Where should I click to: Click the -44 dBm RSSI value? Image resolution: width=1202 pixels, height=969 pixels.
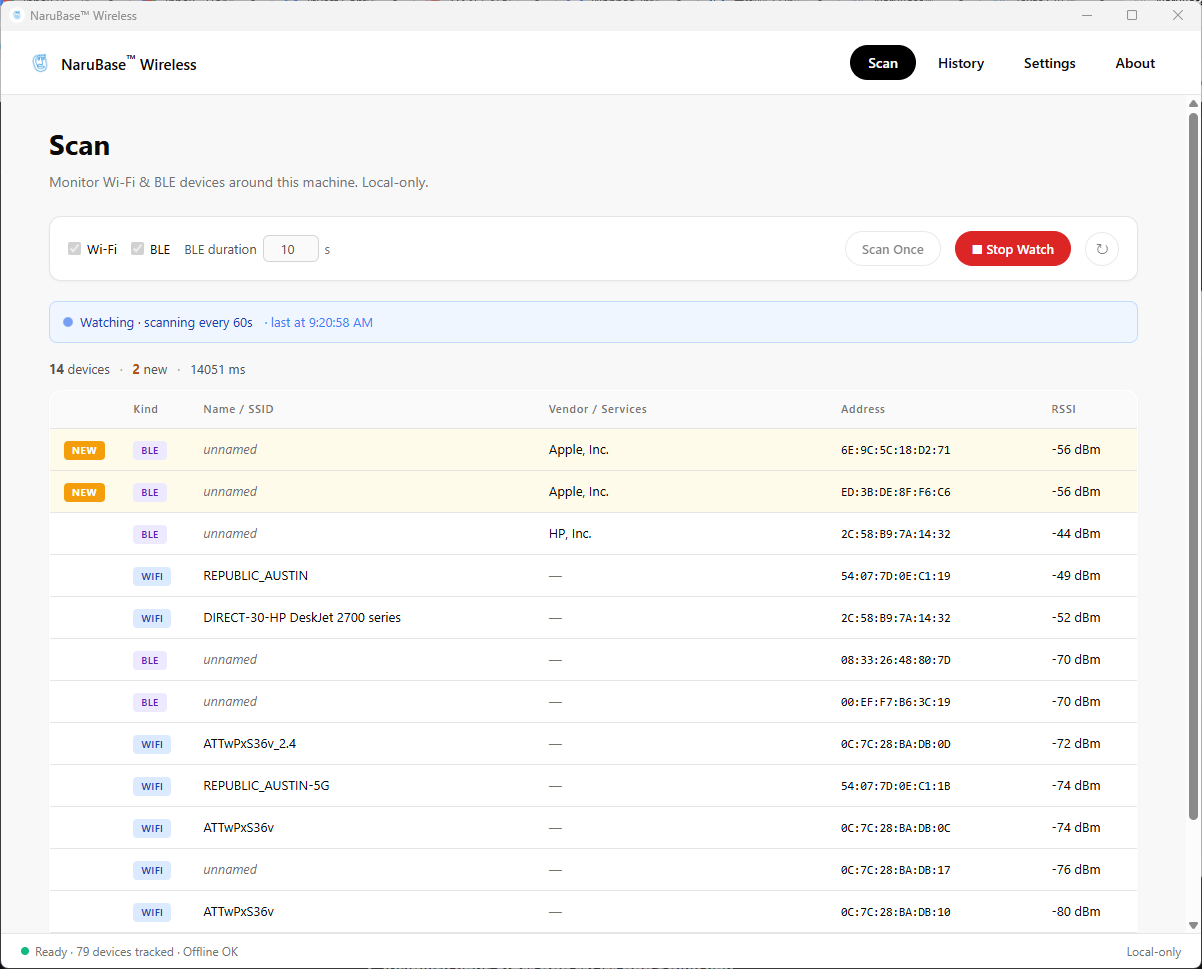click(x=1076, y=534)
